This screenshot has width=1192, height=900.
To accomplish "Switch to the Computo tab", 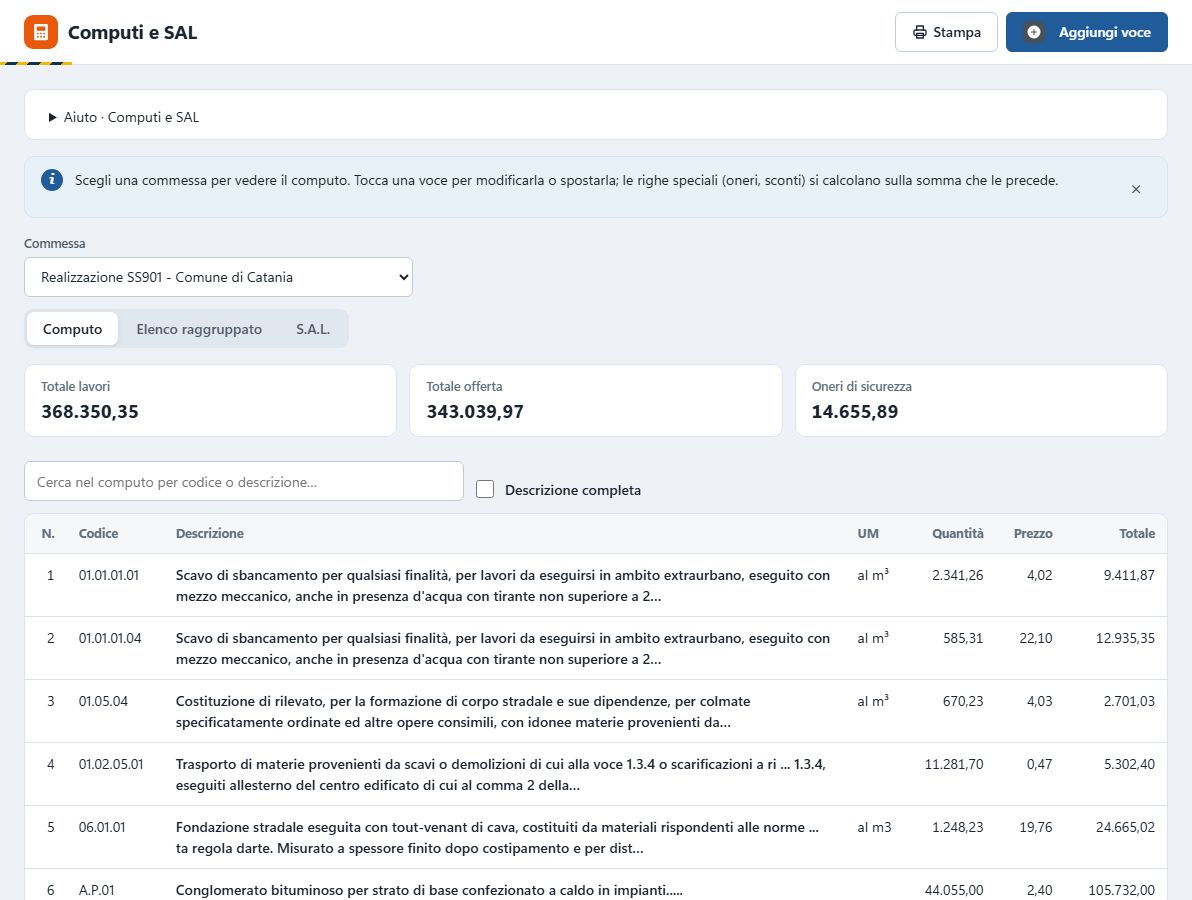I will [72, 328].
